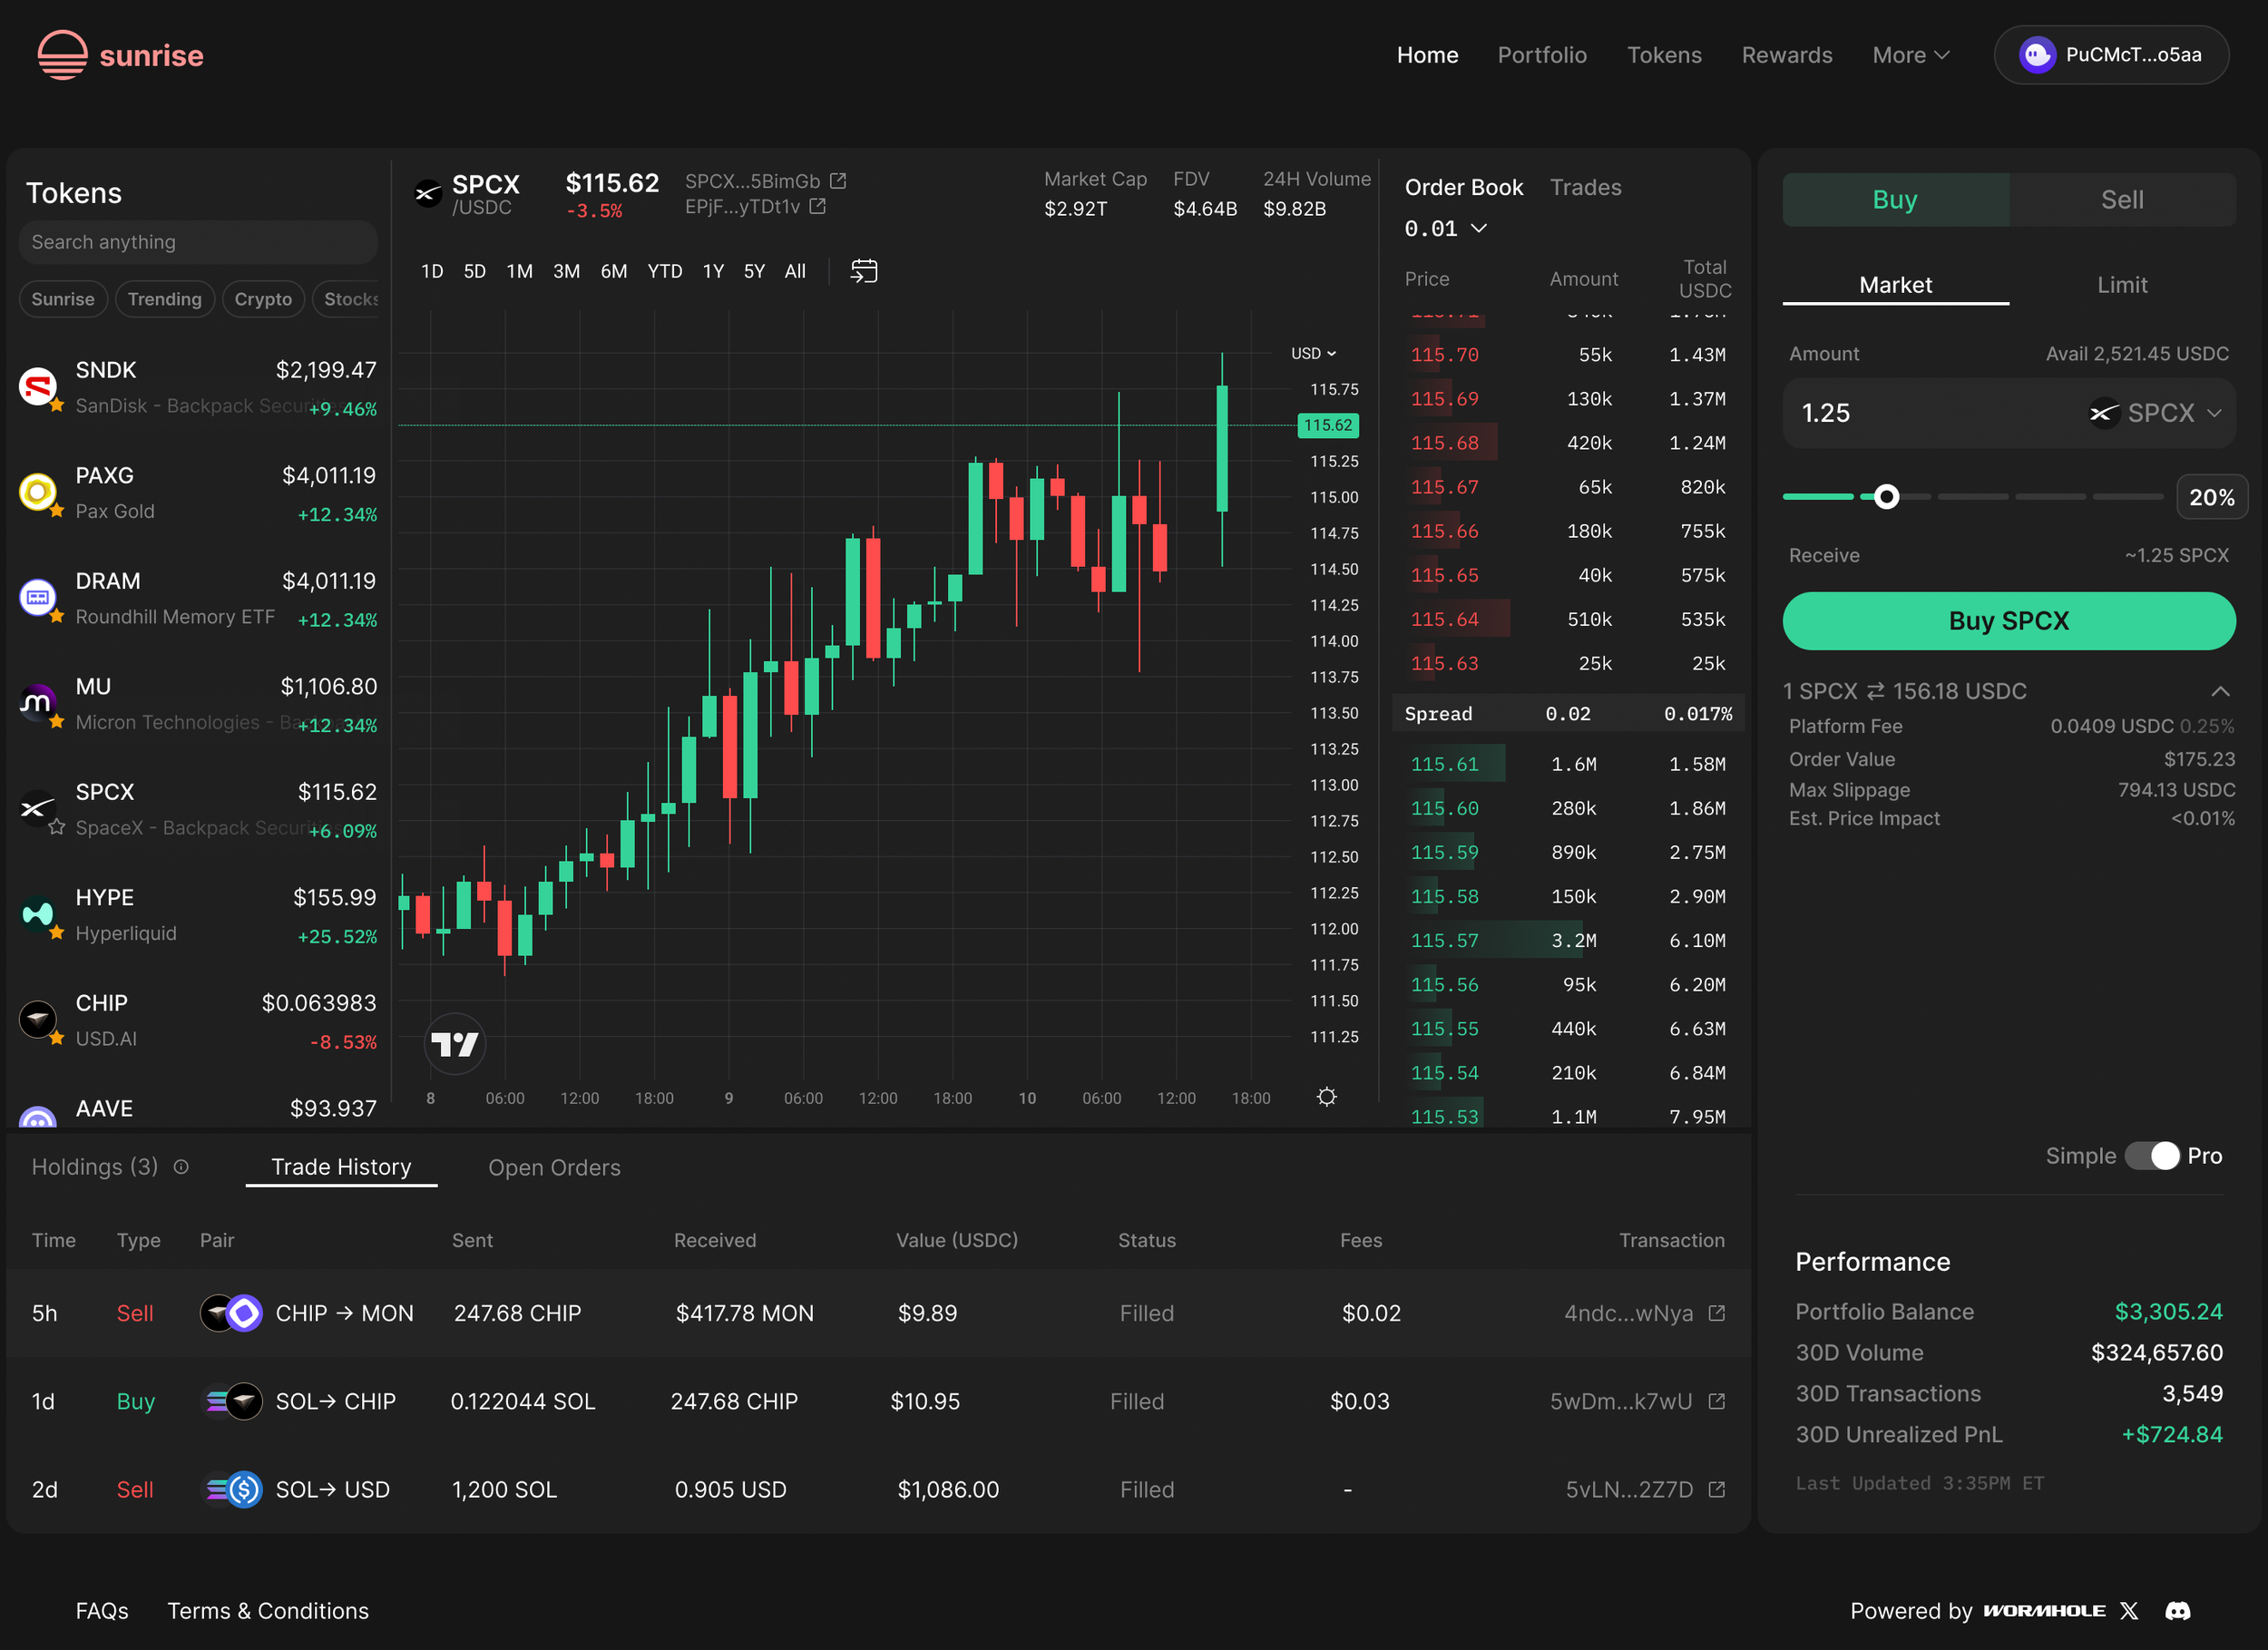Switch to the Trades tab

(1585, 187)
